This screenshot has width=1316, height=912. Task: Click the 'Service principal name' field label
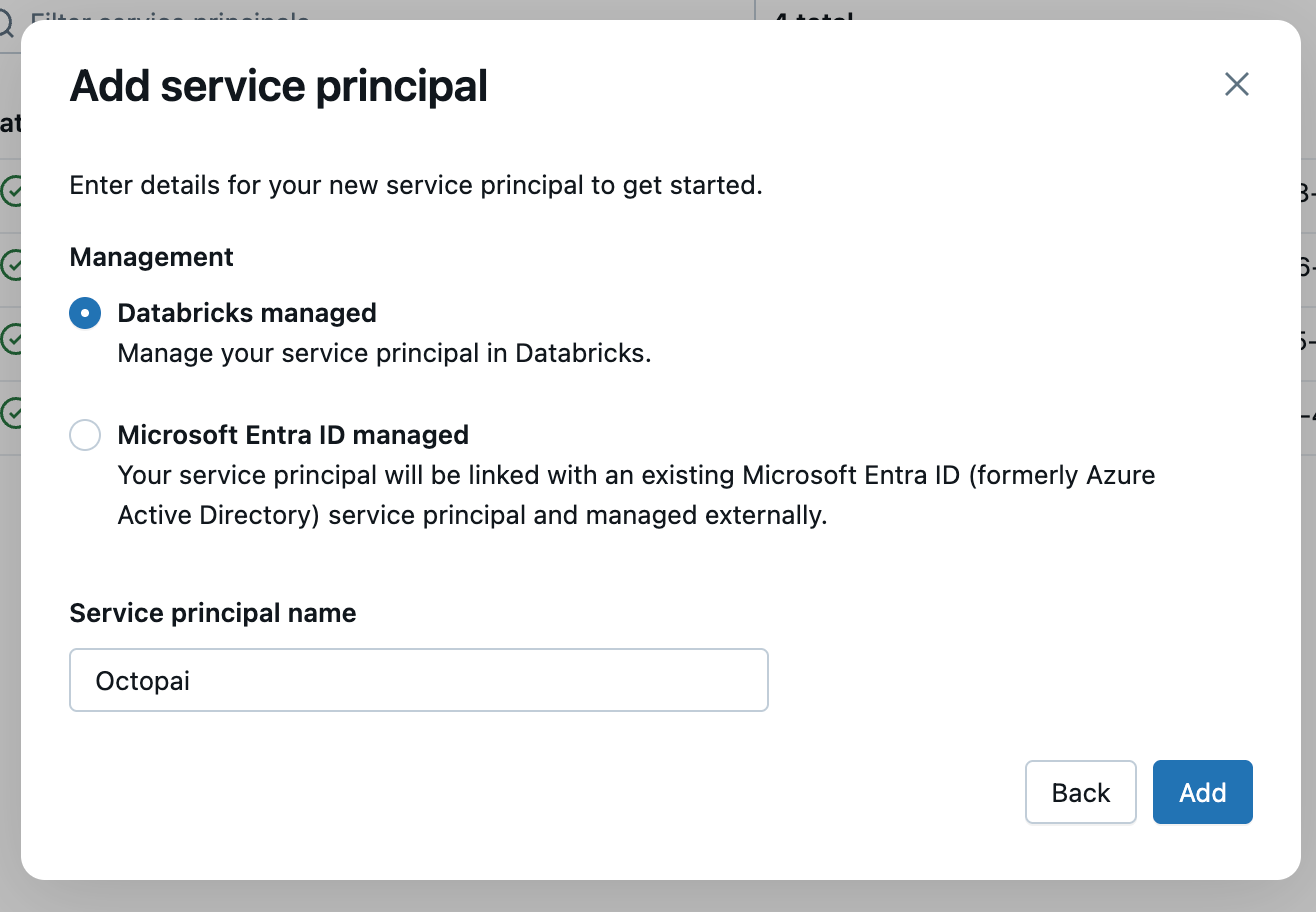pos(212,613)
